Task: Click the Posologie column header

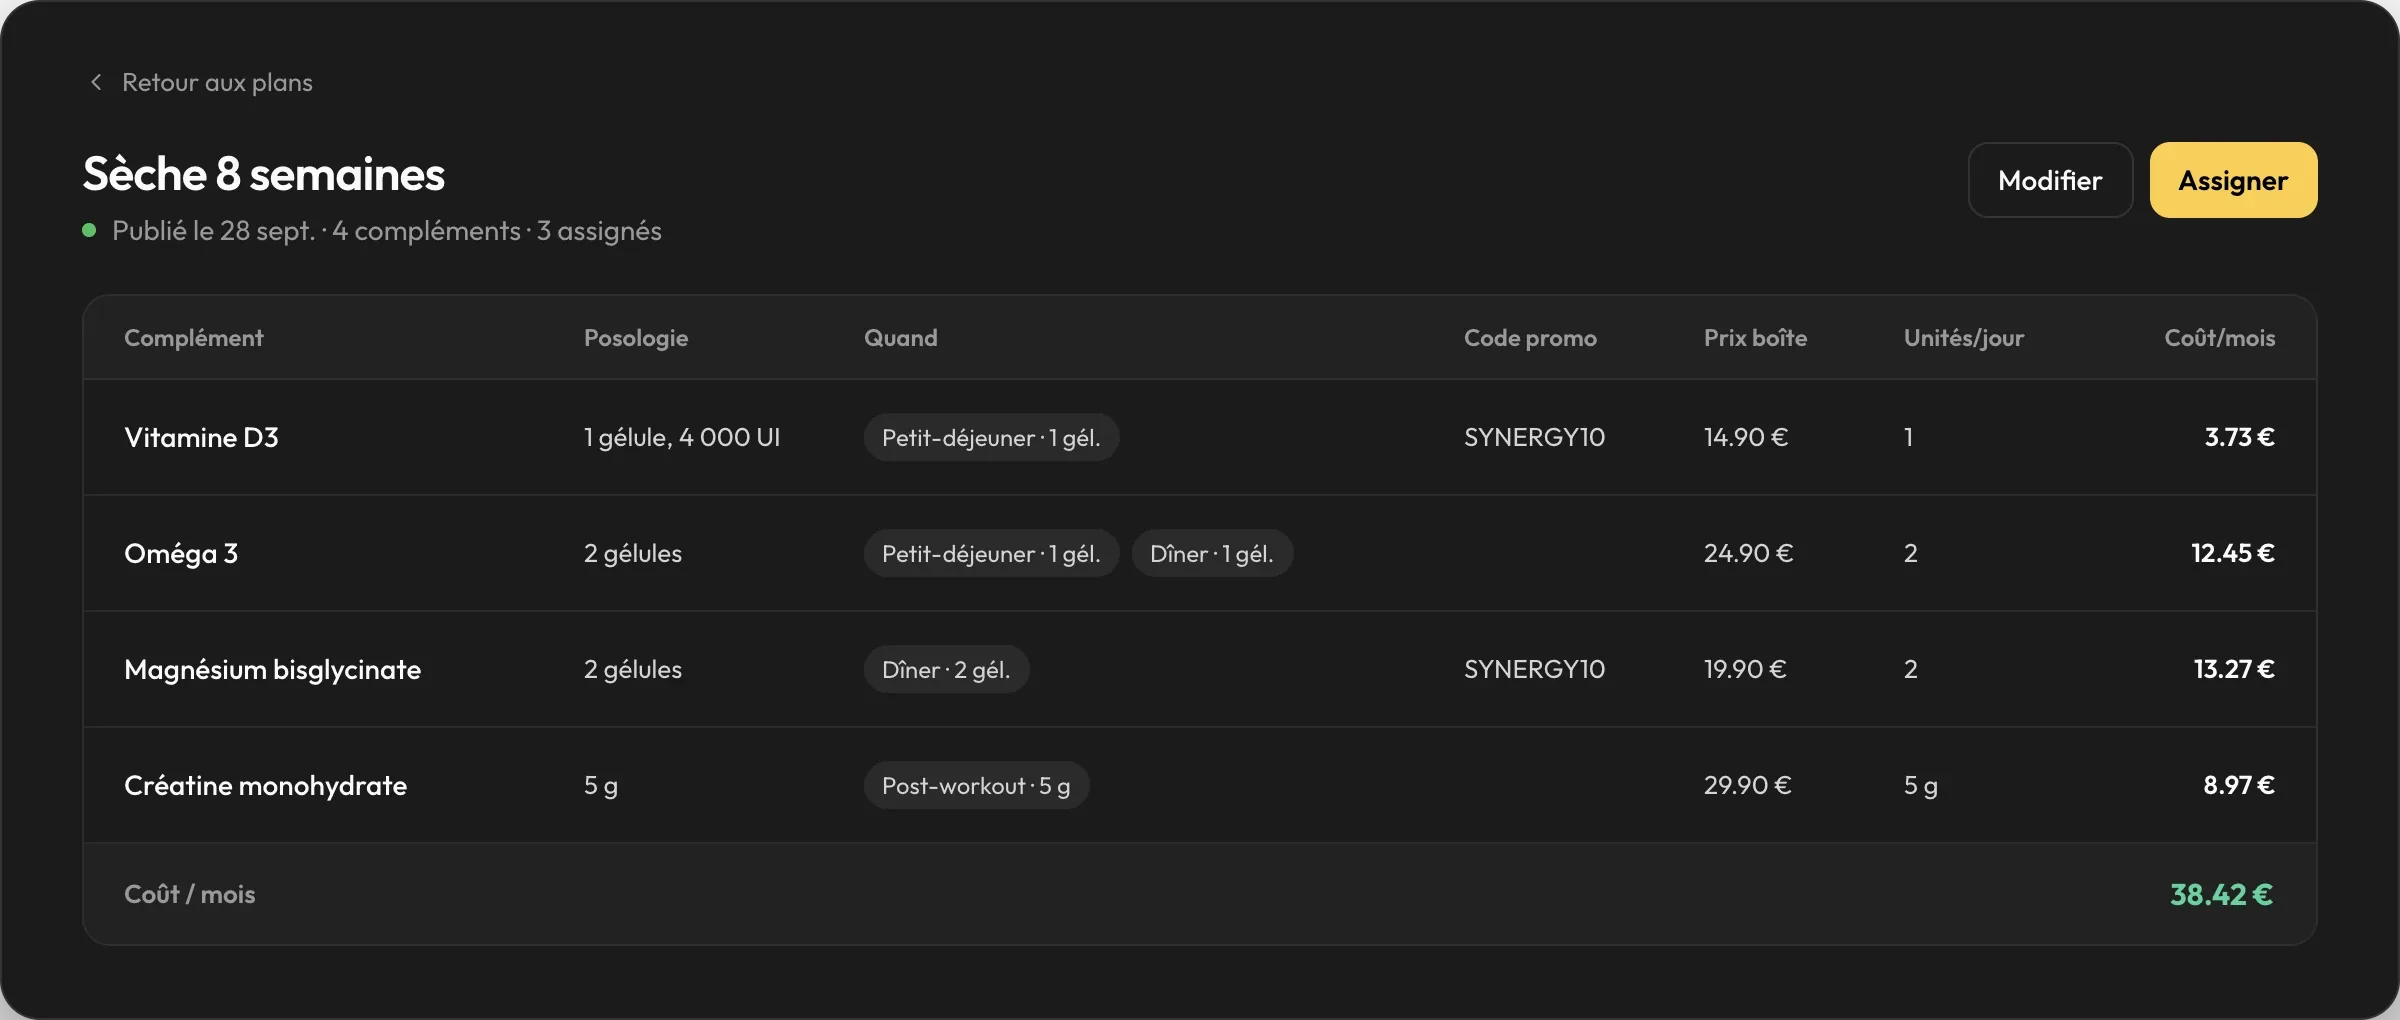Action: click(x=636, y=338)
